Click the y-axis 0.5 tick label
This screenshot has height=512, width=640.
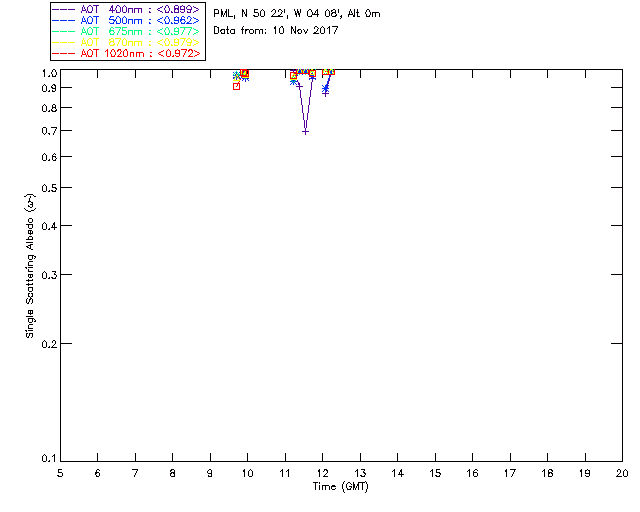click(49, 188)
